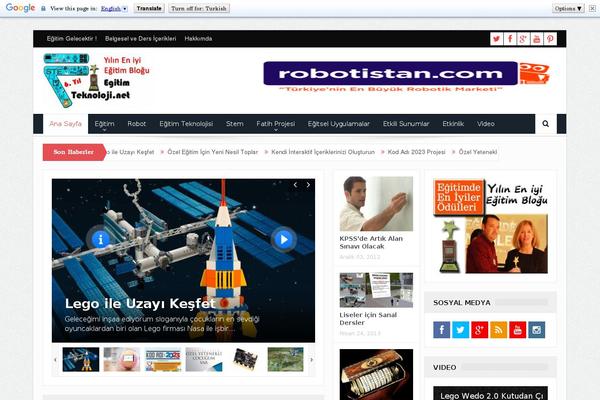Click the search magnifier icon in navigation bar

[545, 124]
